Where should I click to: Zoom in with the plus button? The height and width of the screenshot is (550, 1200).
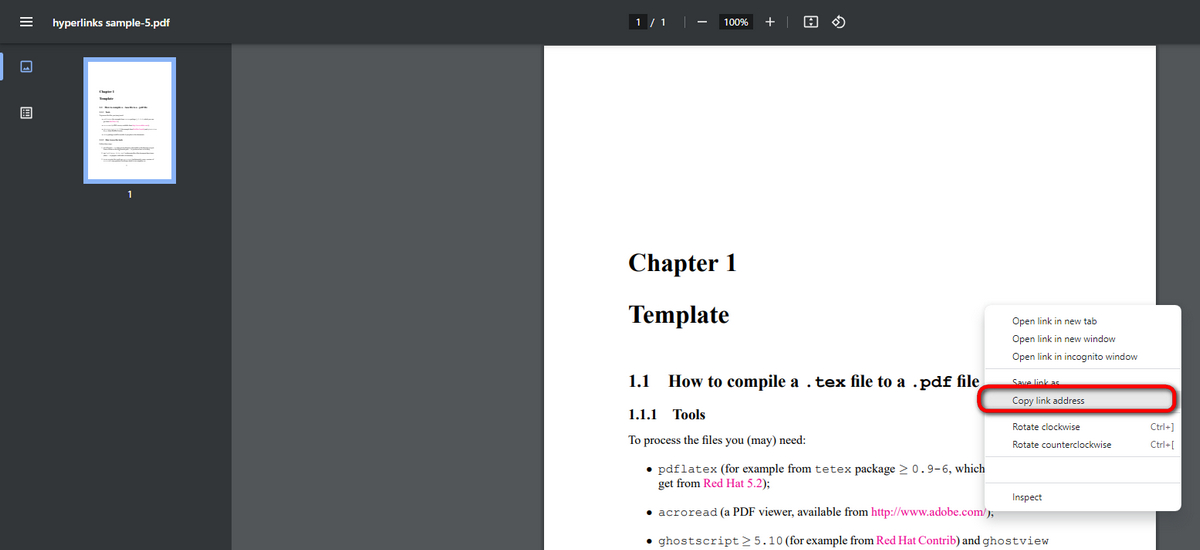[x=770, y=22]
